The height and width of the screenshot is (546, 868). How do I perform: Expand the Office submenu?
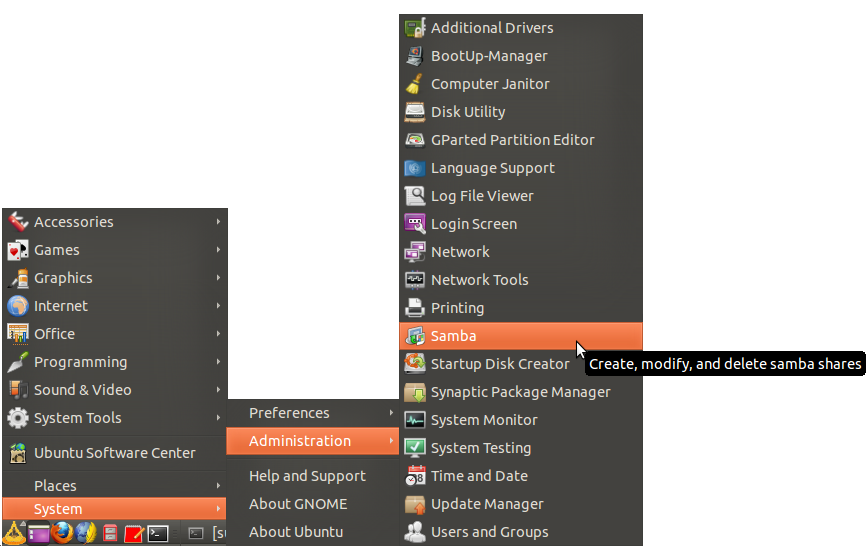click(x=115, y=334)
